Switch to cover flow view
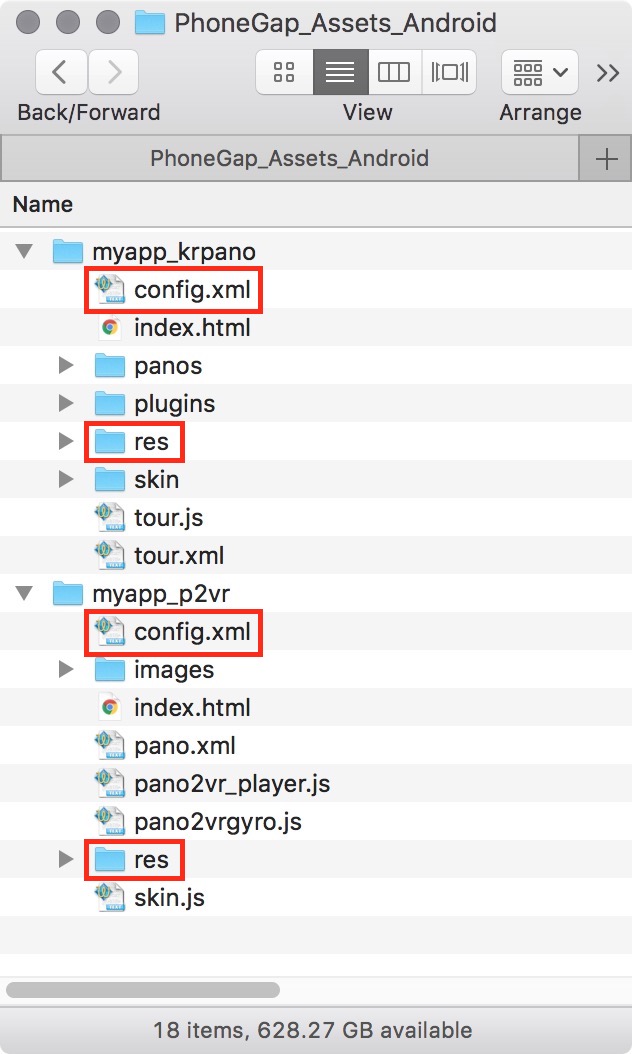Screen dimensions: 632x1054 pos(449,72)
